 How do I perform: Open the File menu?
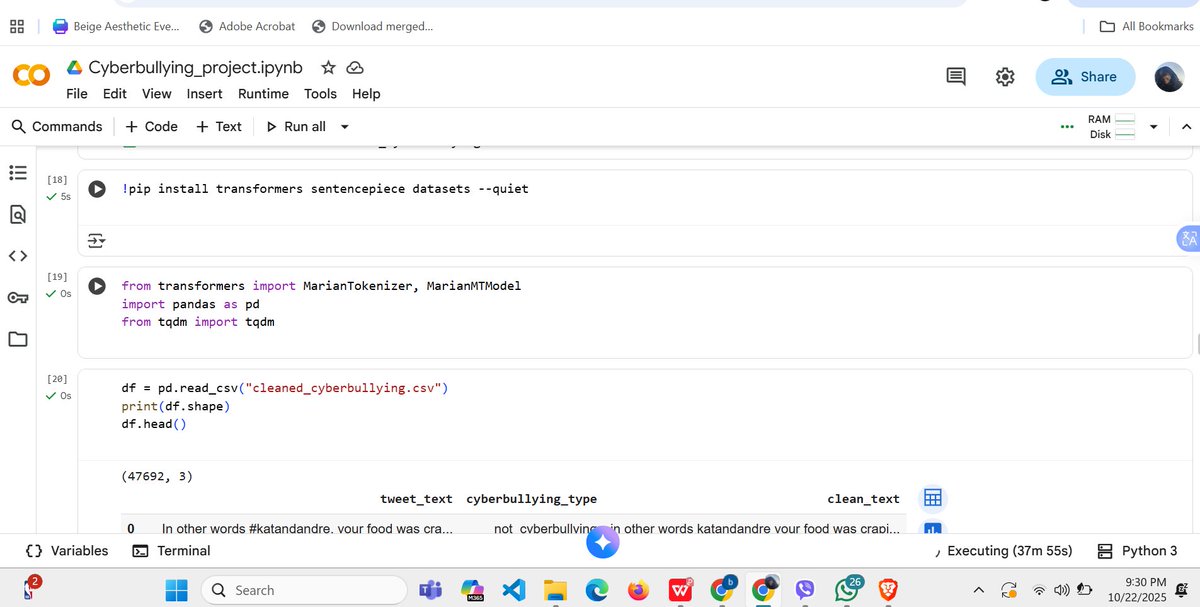click(x=77, y=94)
